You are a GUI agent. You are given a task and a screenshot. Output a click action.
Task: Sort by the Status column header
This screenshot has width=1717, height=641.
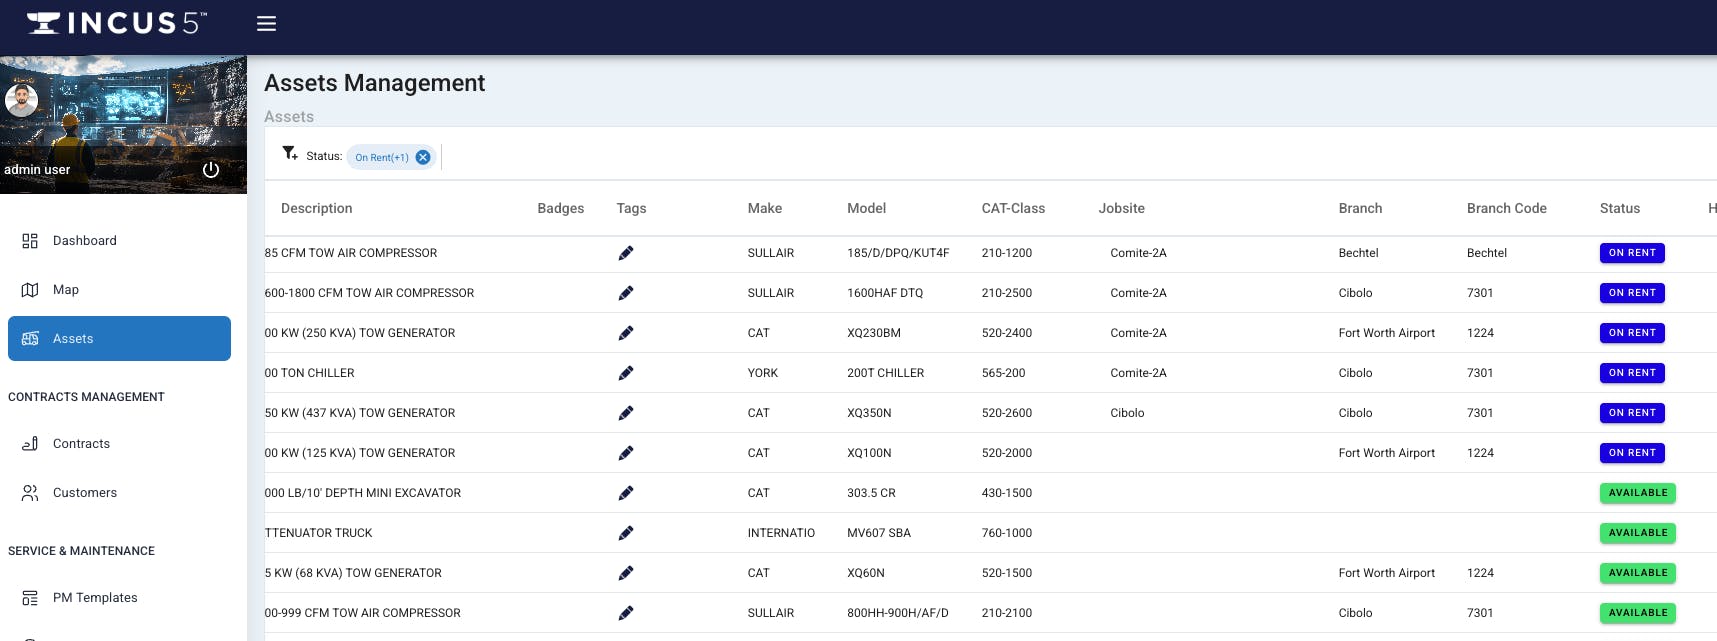click(x=1619, y=208)
